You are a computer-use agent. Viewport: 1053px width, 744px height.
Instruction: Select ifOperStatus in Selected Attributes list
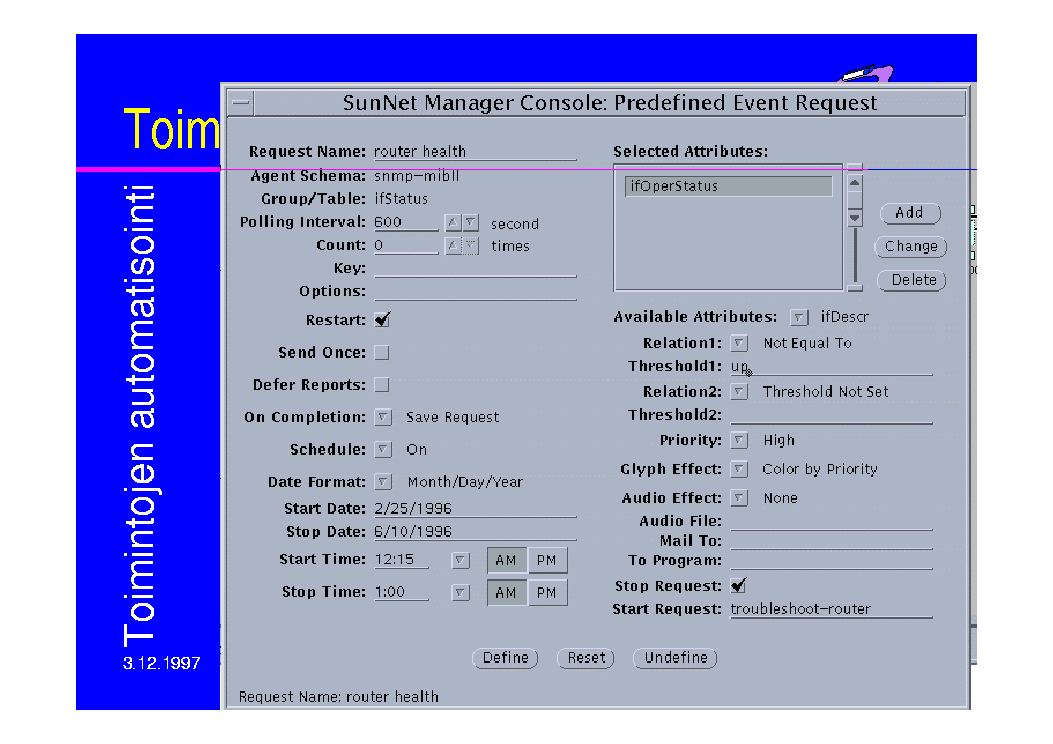click(729, 186)
